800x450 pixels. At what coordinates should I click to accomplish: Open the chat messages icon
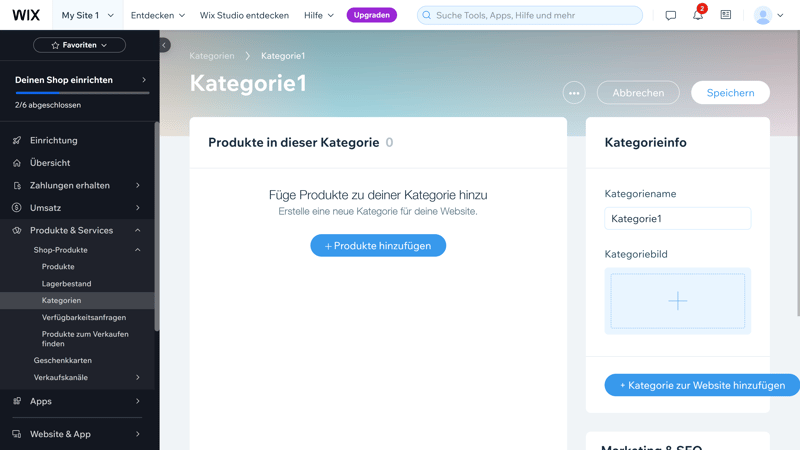671,15
